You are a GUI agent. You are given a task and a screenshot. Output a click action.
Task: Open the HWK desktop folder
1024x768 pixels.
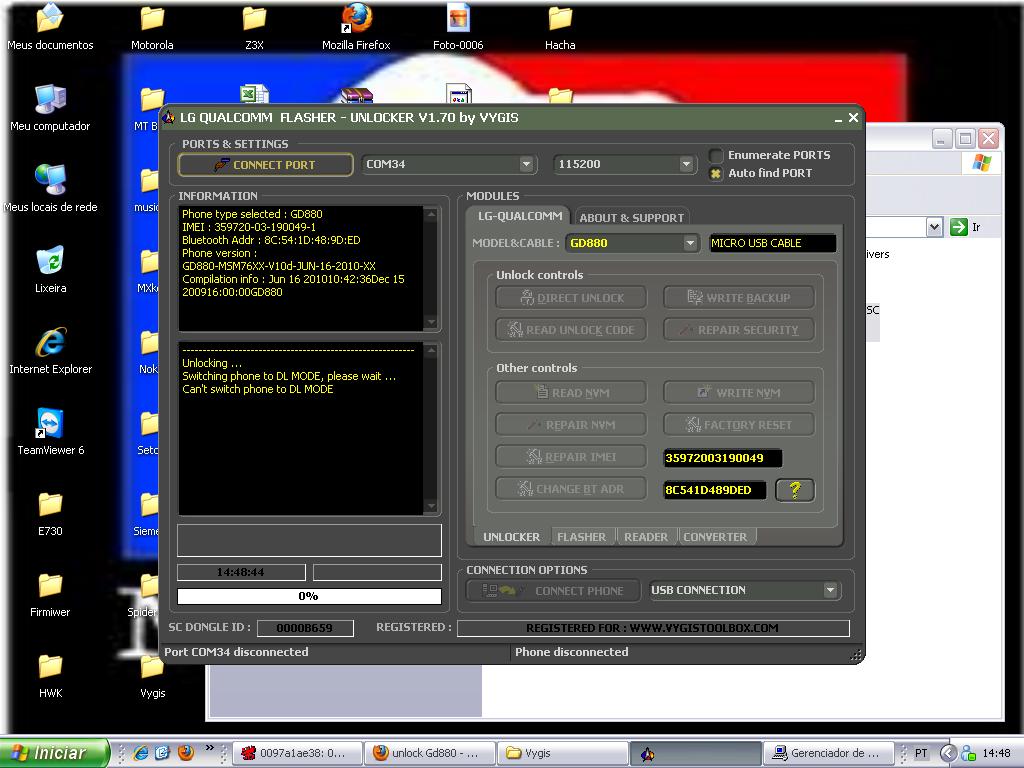click(50, 675)
